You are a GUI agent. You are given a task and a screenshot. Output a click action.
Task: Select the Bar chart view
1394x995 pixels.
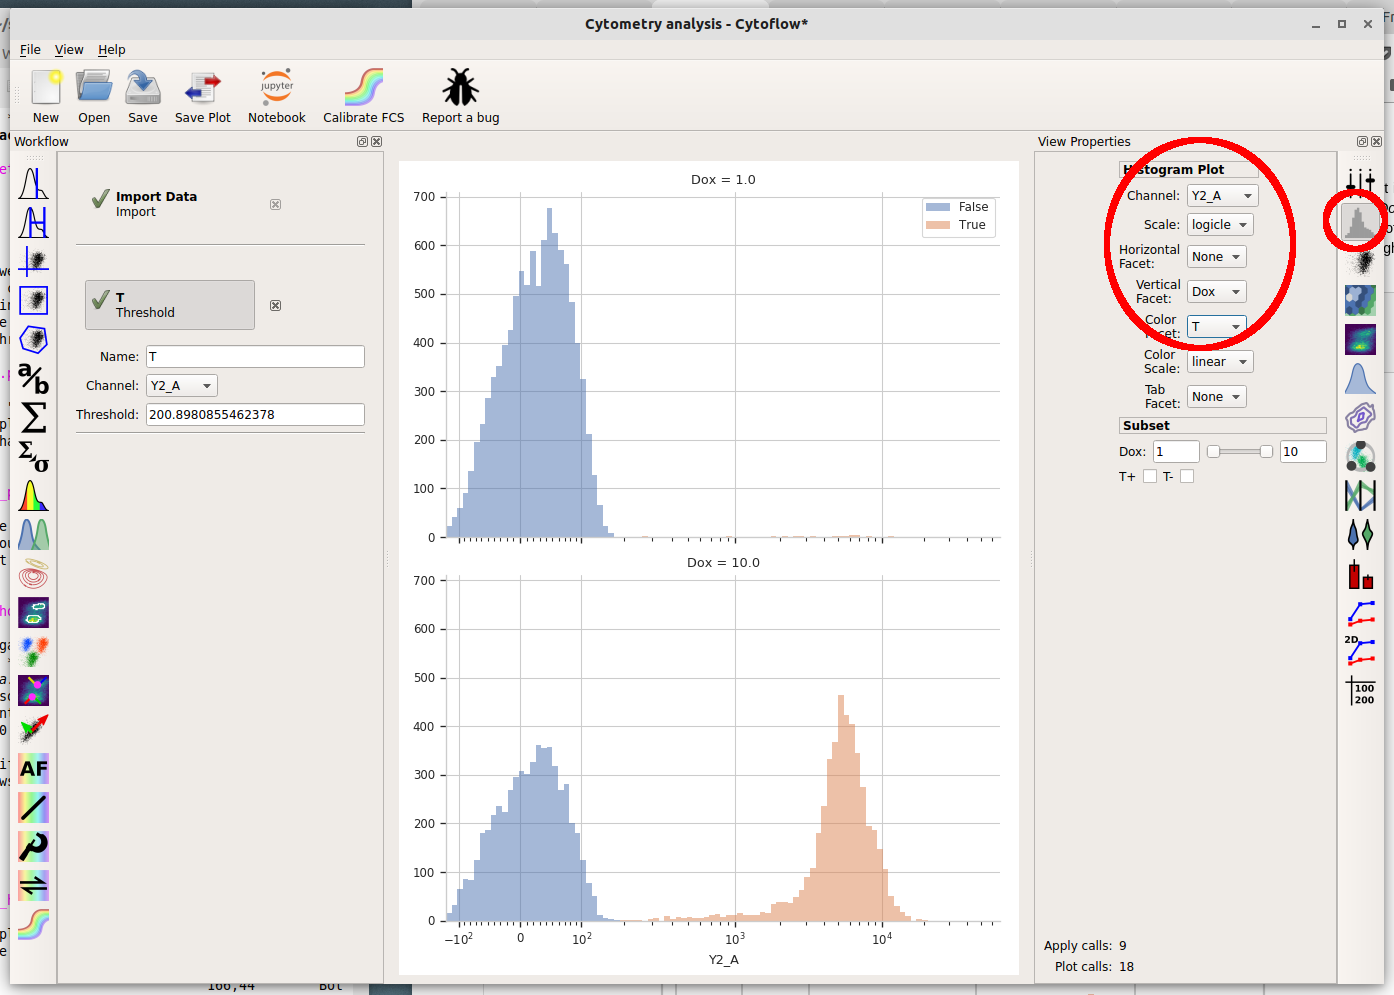point(1360,574)
